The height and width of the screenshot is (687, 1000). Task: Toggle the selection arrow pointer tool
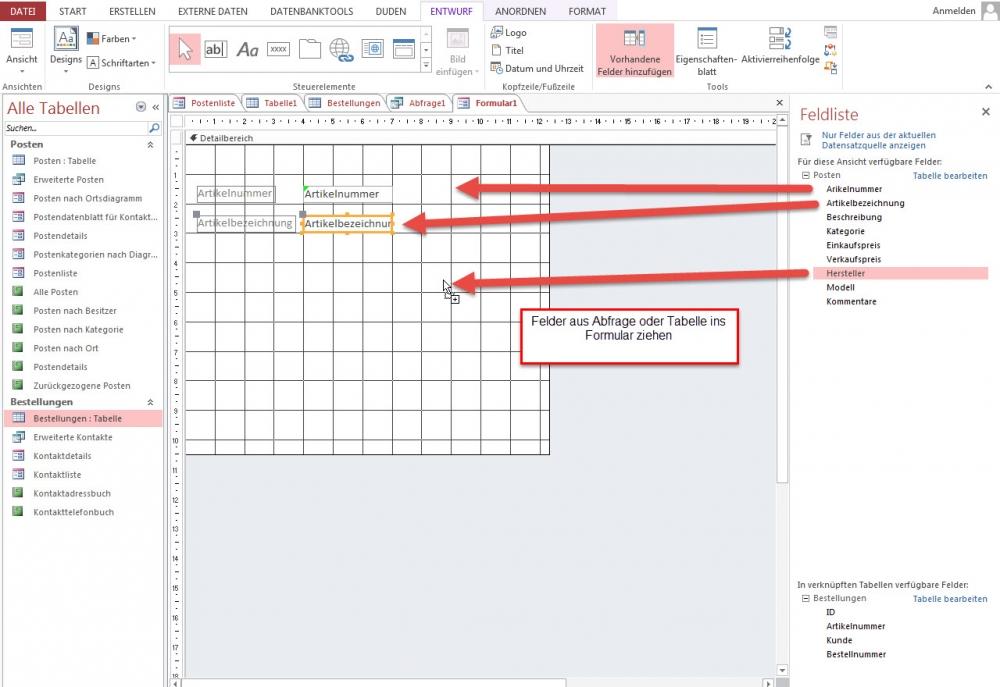click(x=185, y=49)
